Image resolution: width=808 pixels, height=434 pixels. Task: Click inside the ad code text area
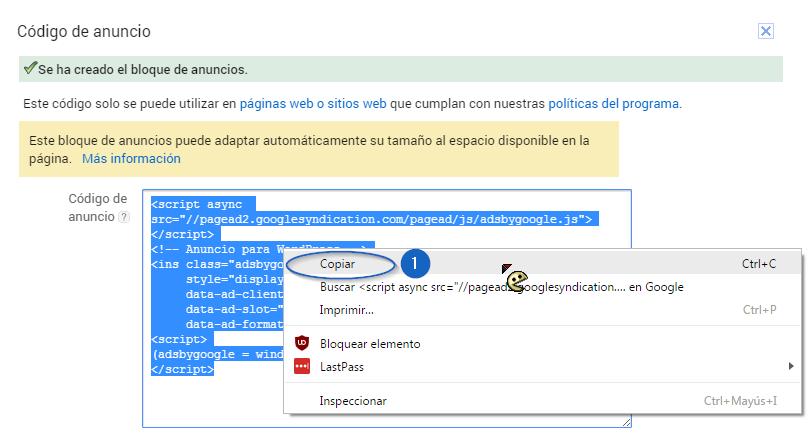386,308
